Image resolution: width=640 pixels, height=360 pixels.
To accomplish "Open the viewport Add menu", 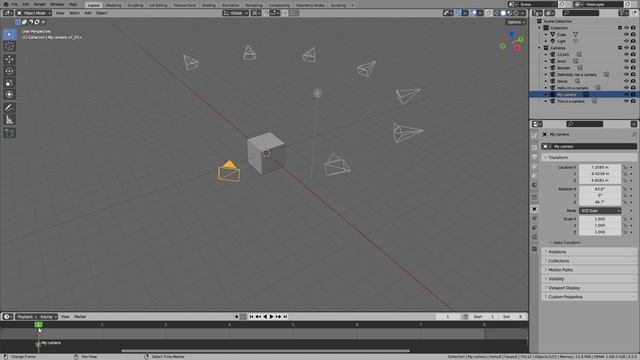I will (88, 13).
